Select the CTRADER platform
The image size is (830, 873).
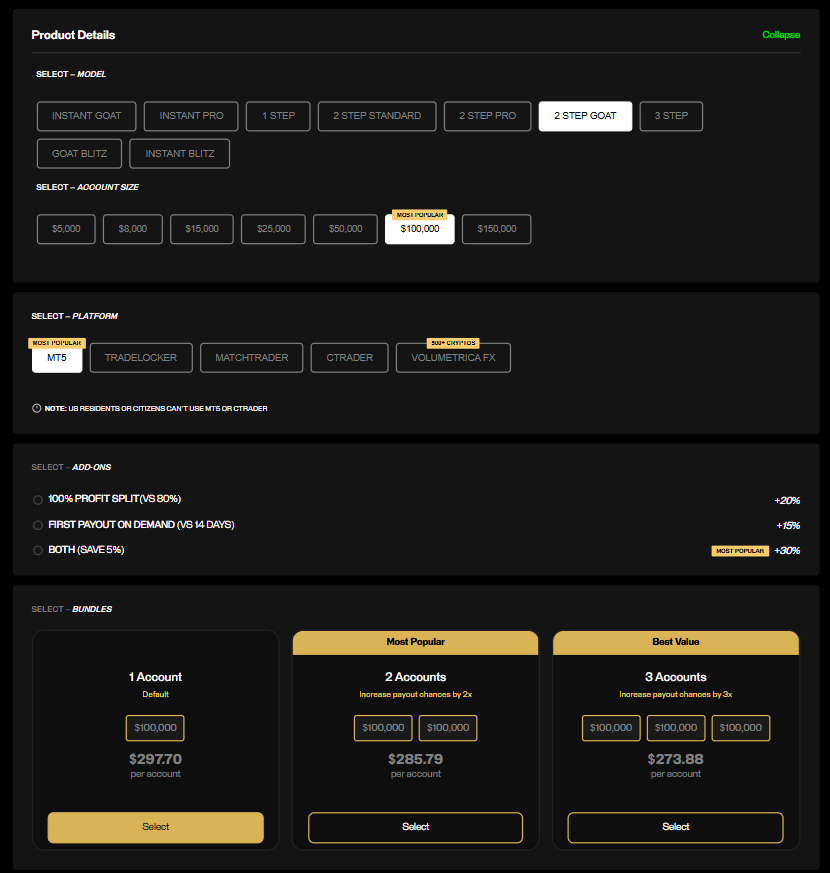tap(349, 357)
